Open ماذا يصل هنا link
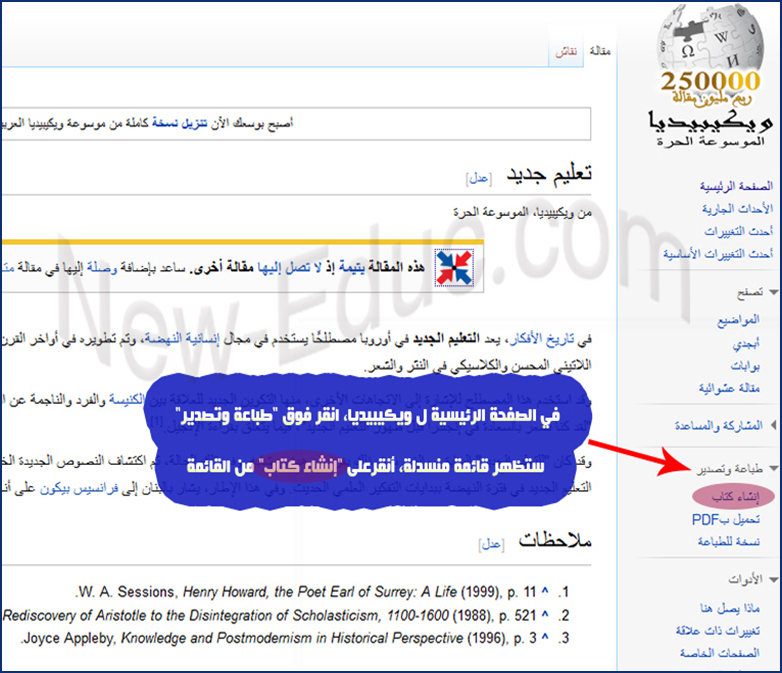This screenshot has width=782, height=673. 730,608
